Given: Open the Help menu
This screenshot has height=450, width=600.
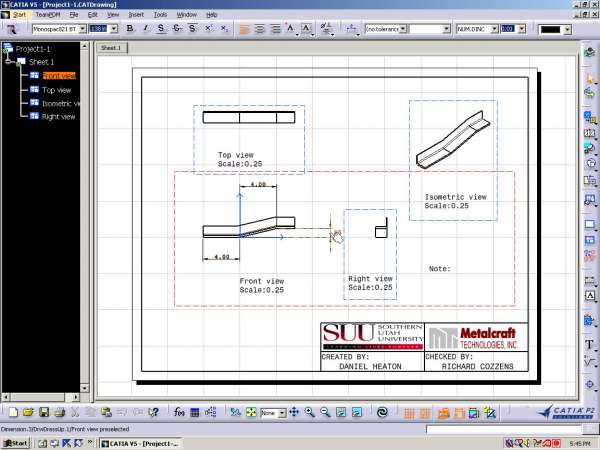Looking at the screenshot, I should tap(212, 15).
